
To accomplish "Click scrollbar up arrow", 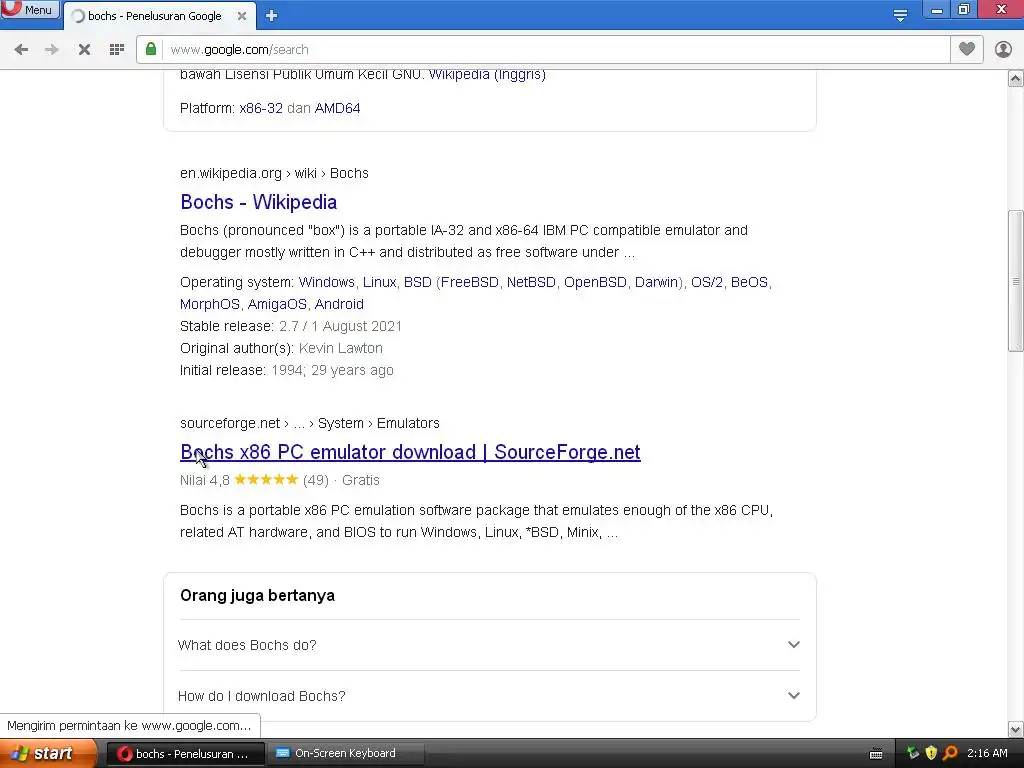I will [1016, 79].
